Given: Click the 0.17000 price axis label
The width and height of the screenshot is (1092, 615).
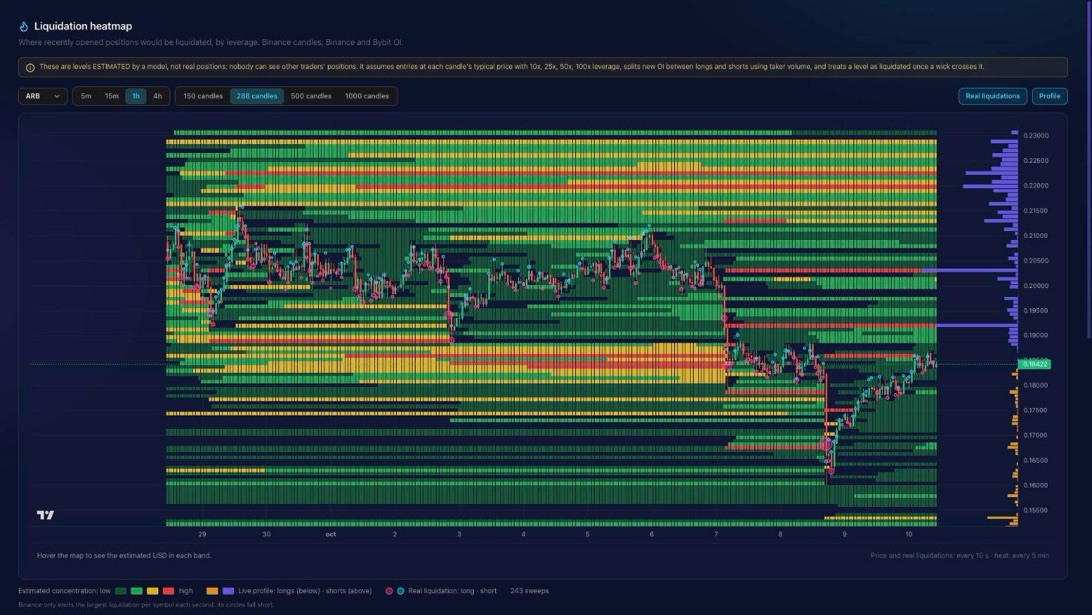Looking at the screenshot, I should click(1036, 435).
